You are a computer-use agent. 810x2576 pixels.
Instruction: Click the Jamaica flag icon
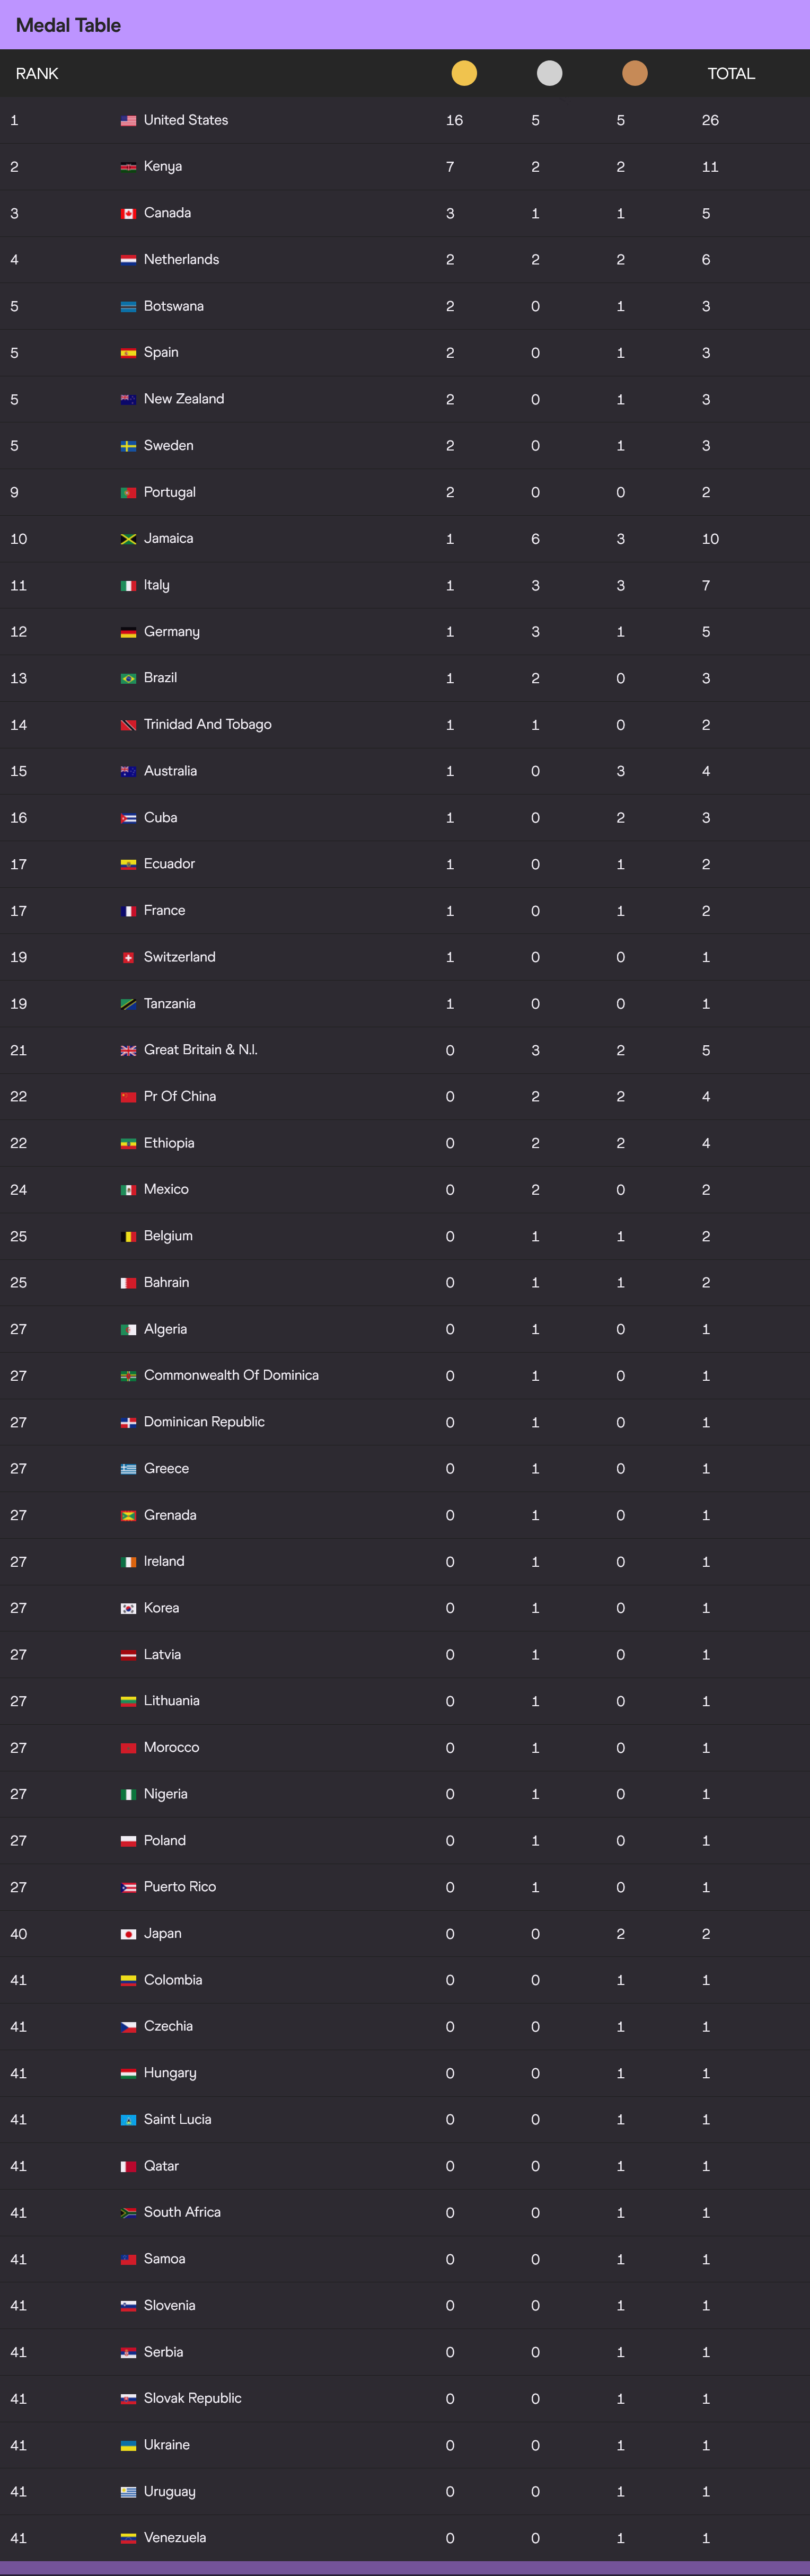[128, 539]
